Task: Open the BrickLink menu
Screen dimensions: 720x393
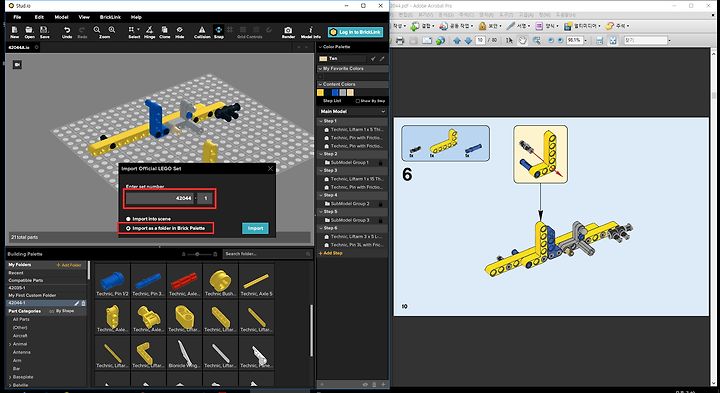Action: pyautogui.click(x=110, y=17)
